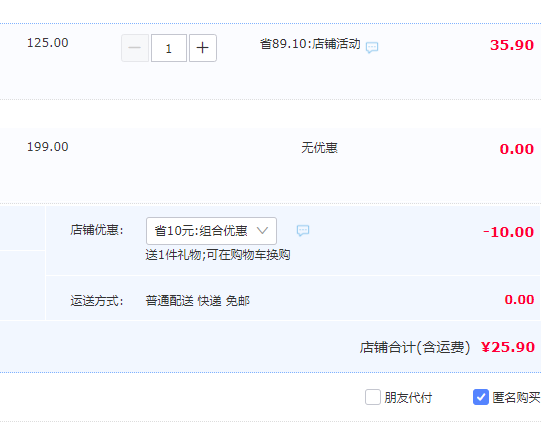552x427 pixels.
Task: Click the 无优惠 text in second item row
Action: [x=319, y=147]
